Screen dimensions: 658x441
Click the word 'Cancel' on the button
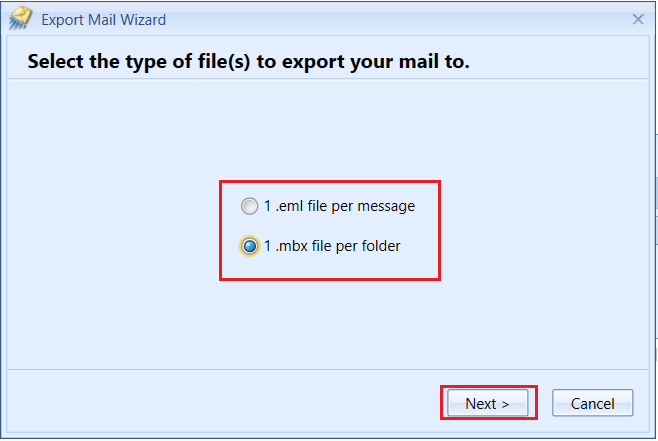pos(593,404)
